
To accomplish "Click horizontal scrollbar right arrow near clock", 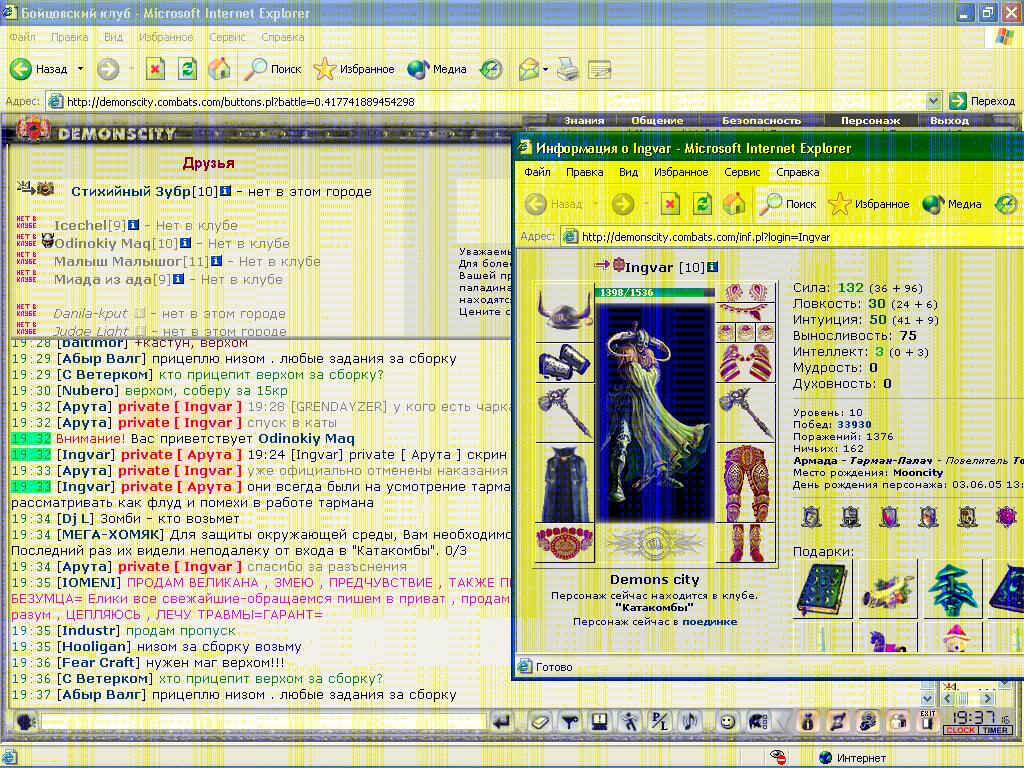I will coord(987,698).
